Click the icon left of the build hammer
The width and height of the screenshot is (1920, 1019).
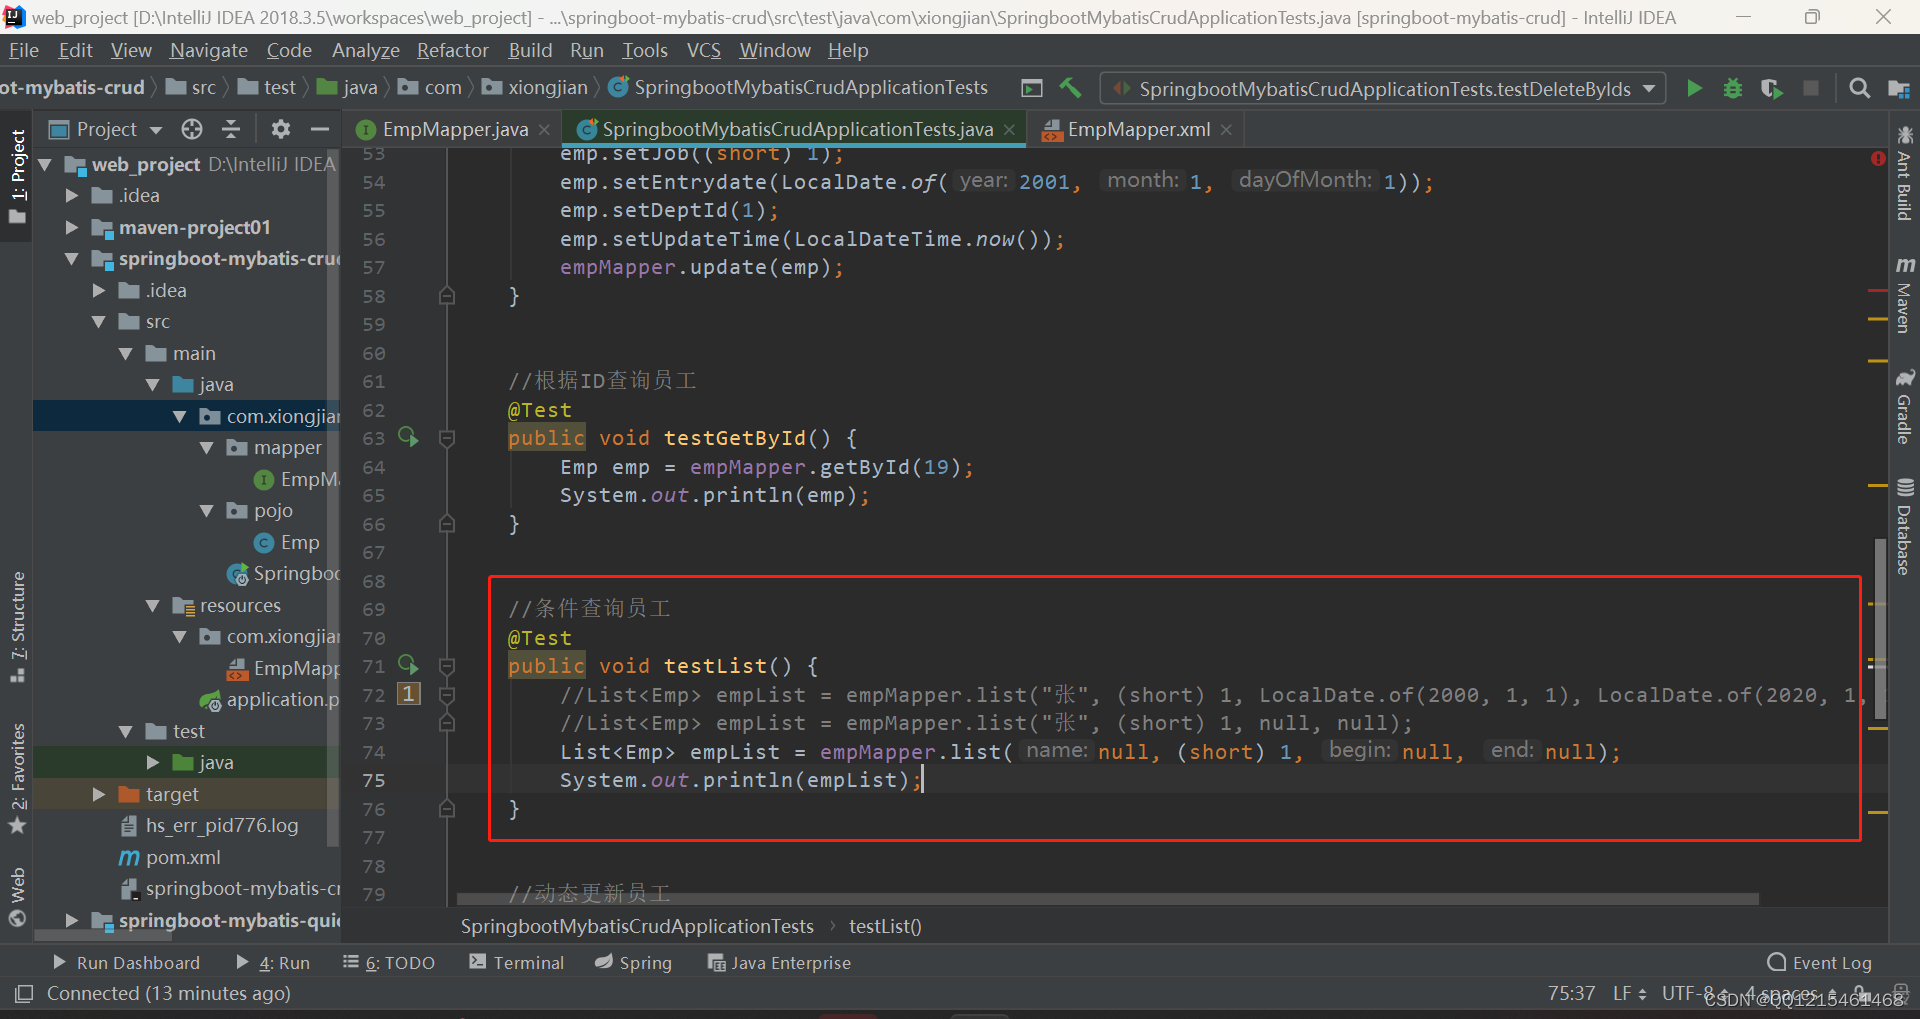pyautogui.click(x=1032, y=88)
